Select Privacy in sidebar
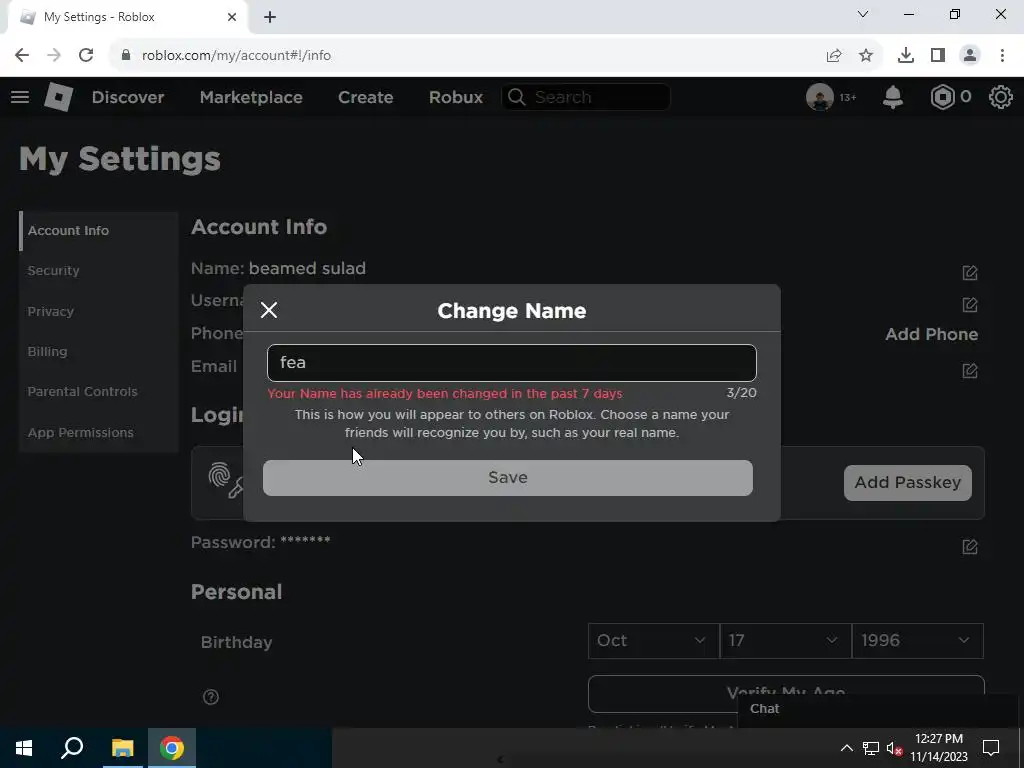 pyautogui.click(x=99, y=312)
